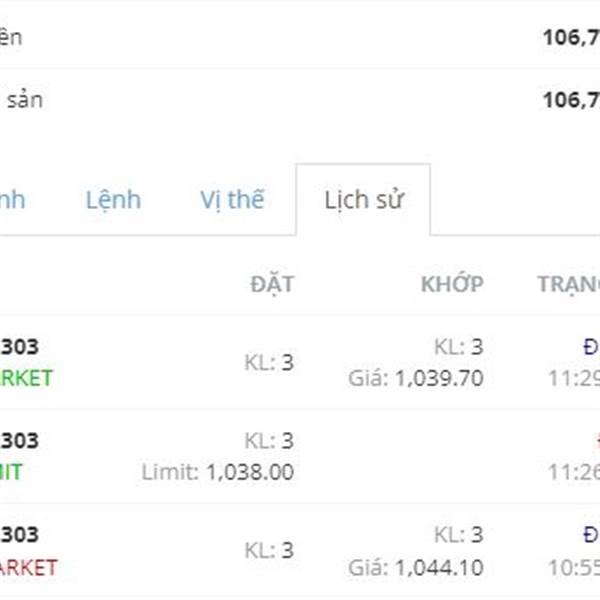Click the TRẠNG column header
Image resolution: width=600 pixels, height=600 pixels.
569,285
